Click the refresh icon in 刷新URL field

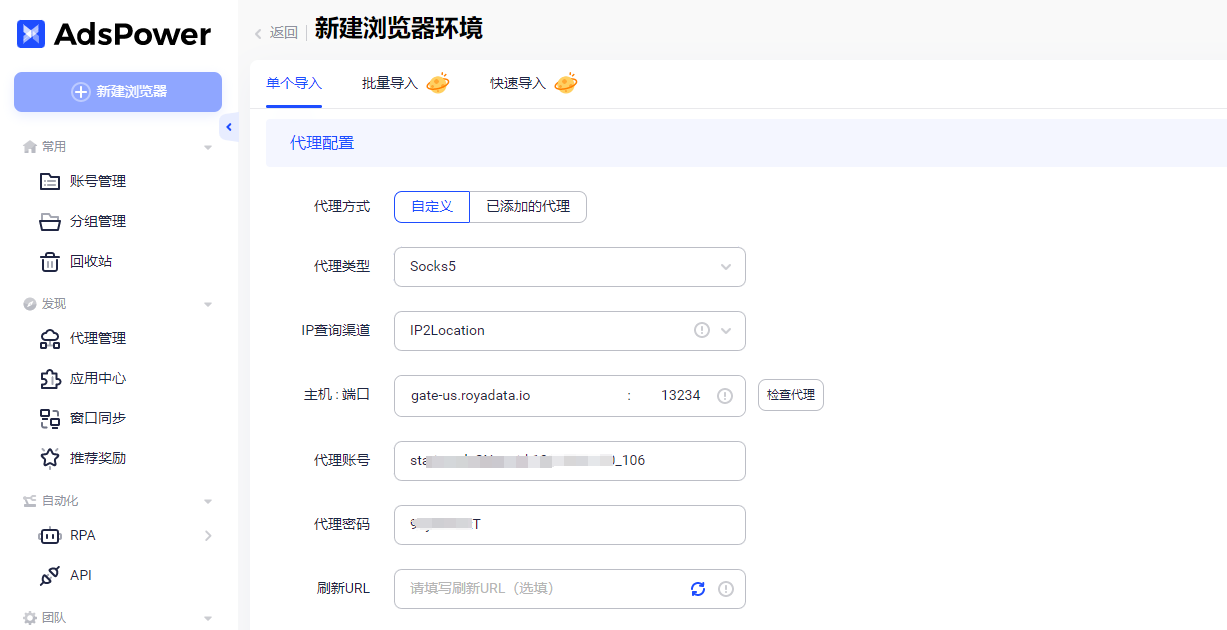tap(698, 589)
